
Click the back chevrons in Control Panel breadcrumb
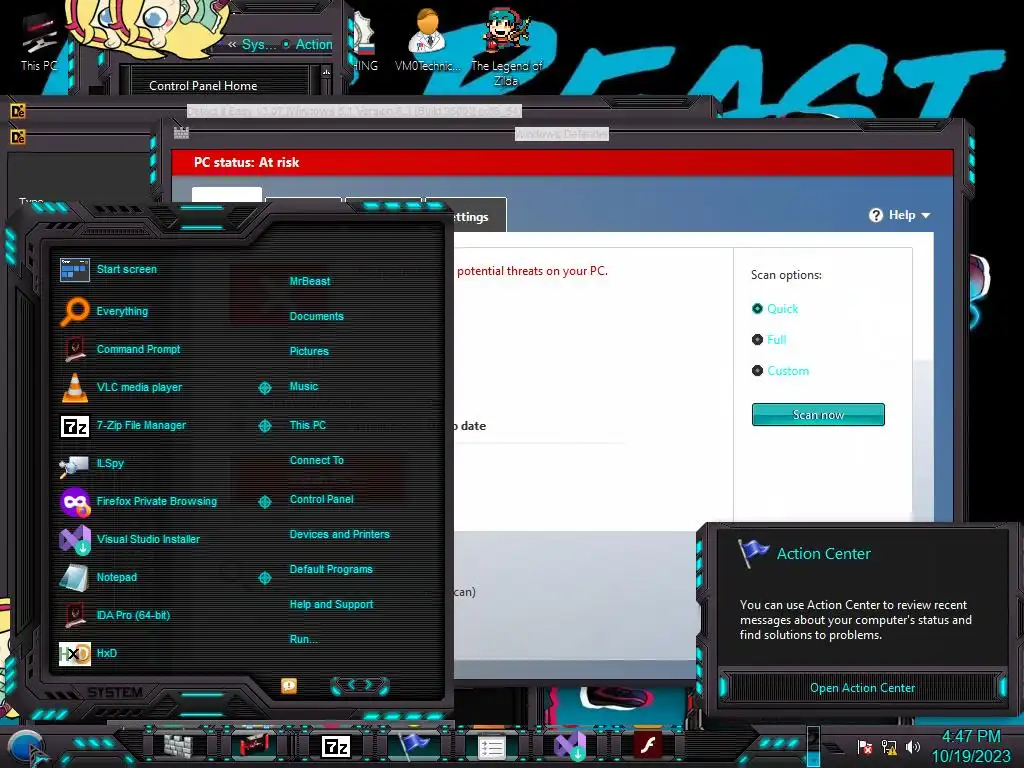(x=232, y=44)
